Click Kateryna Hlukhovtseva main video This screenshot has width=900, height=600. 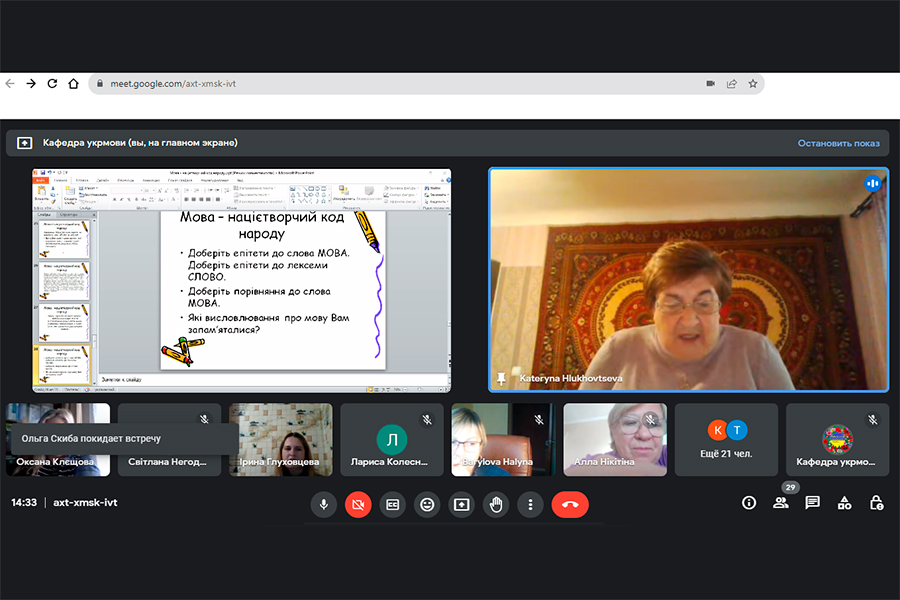point(689,280)
